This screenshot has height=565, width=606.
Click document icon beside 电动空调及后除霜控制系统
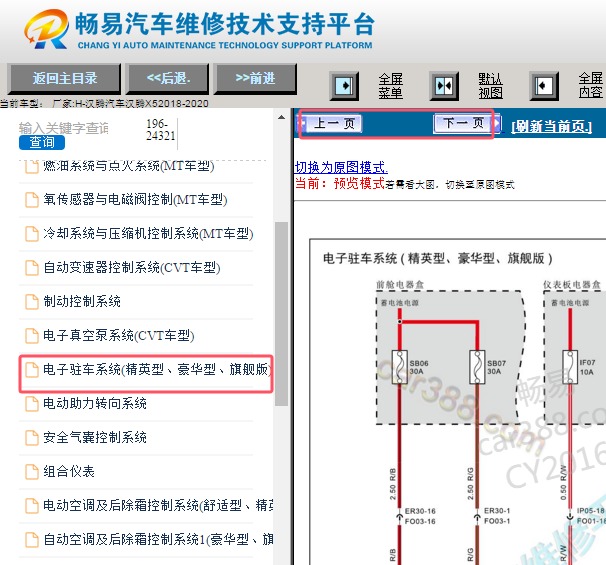point(32,506)
